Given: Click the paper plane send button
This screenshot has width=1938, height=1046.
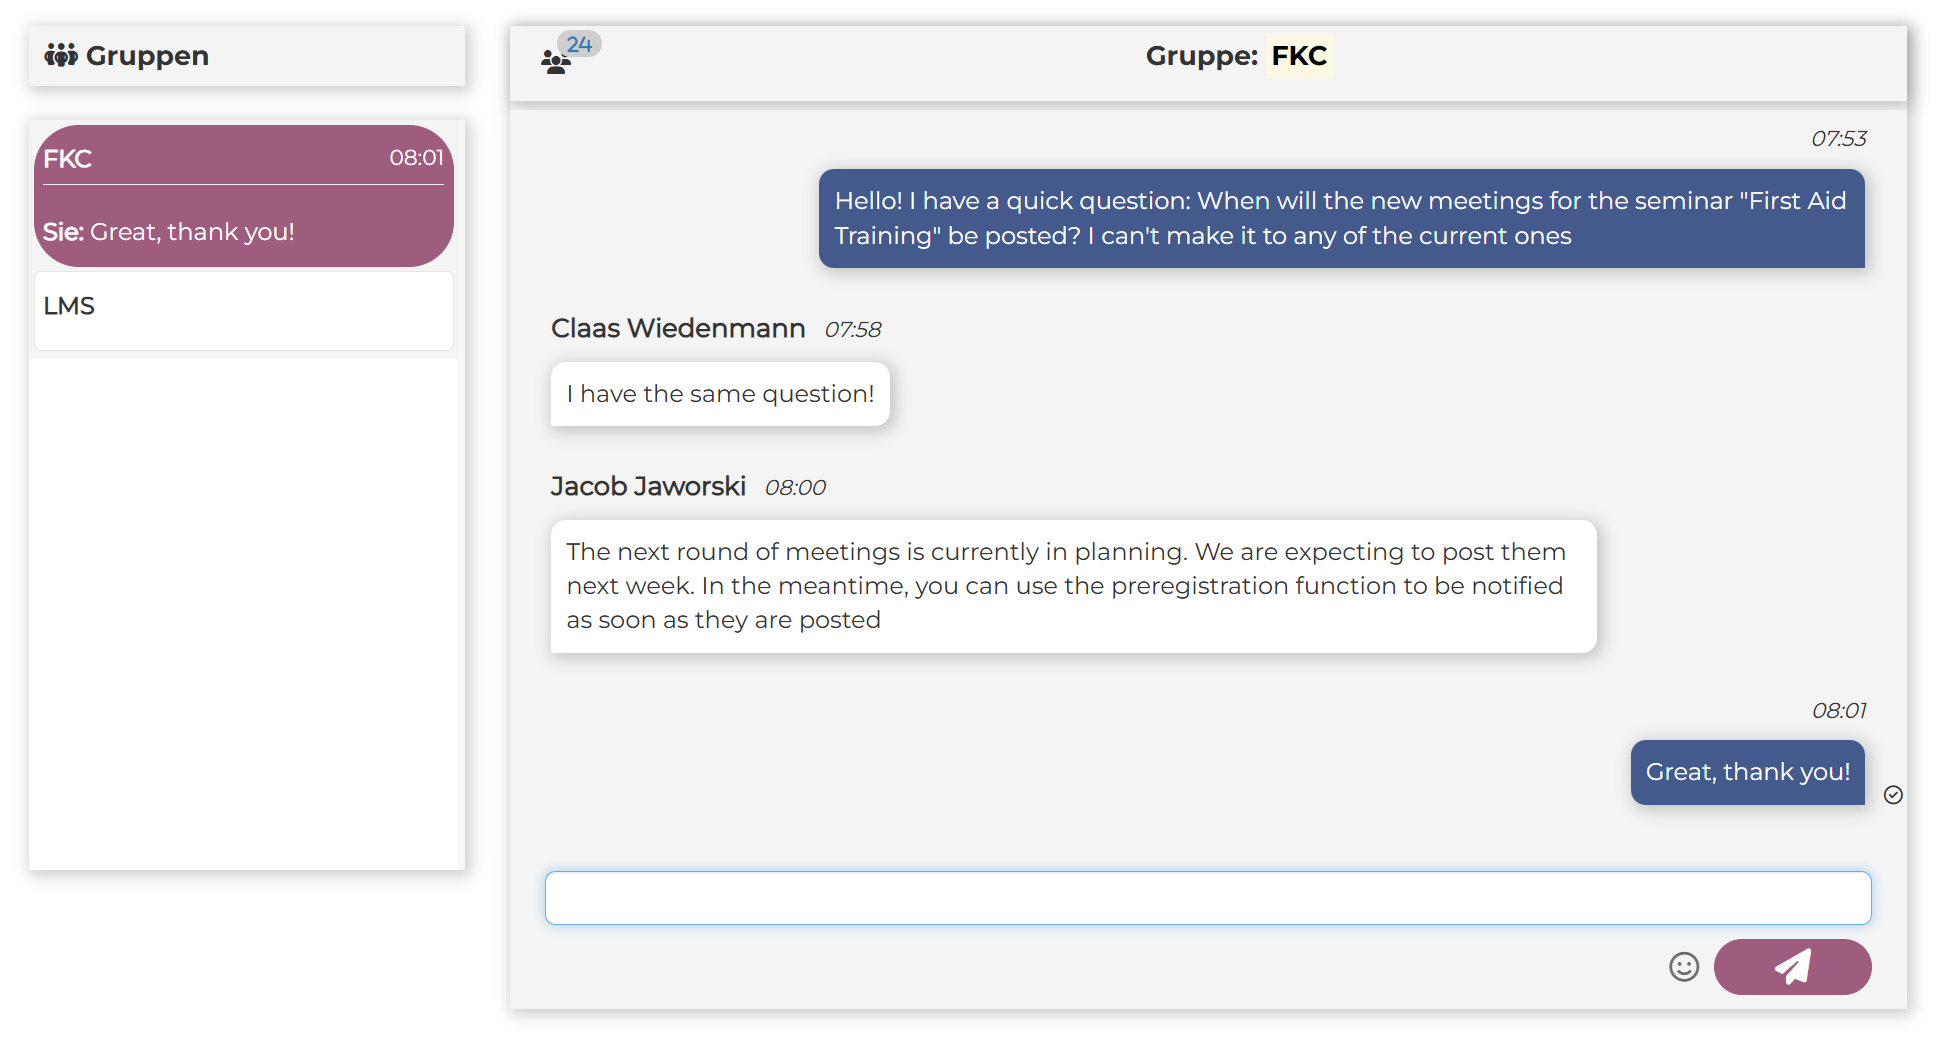Looking at the screenshot, I should 1792,967.
